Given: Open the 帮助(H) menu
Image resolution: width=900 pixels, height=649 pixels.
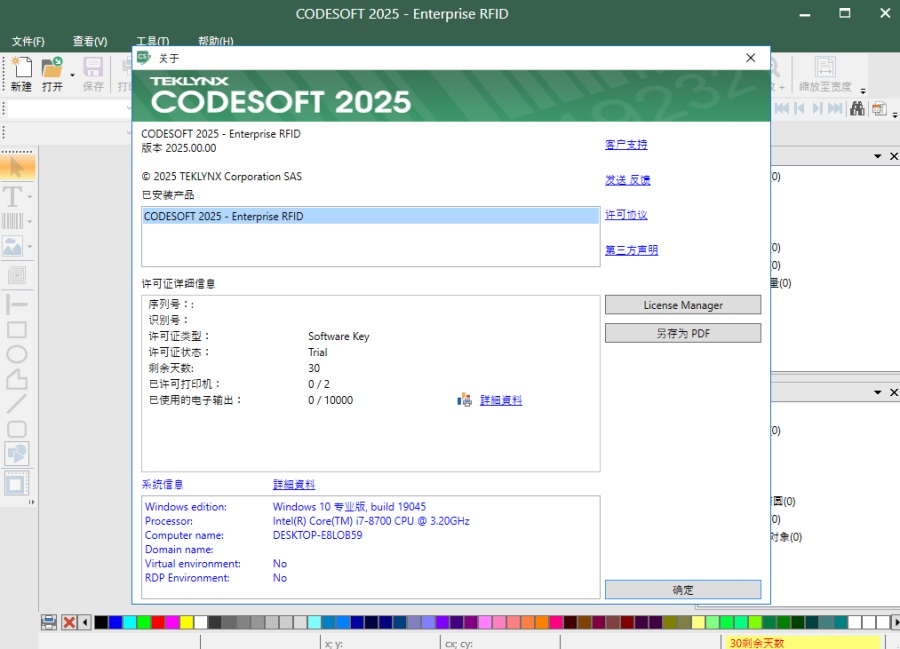Looking at the screenshot, I should (216, 41).
